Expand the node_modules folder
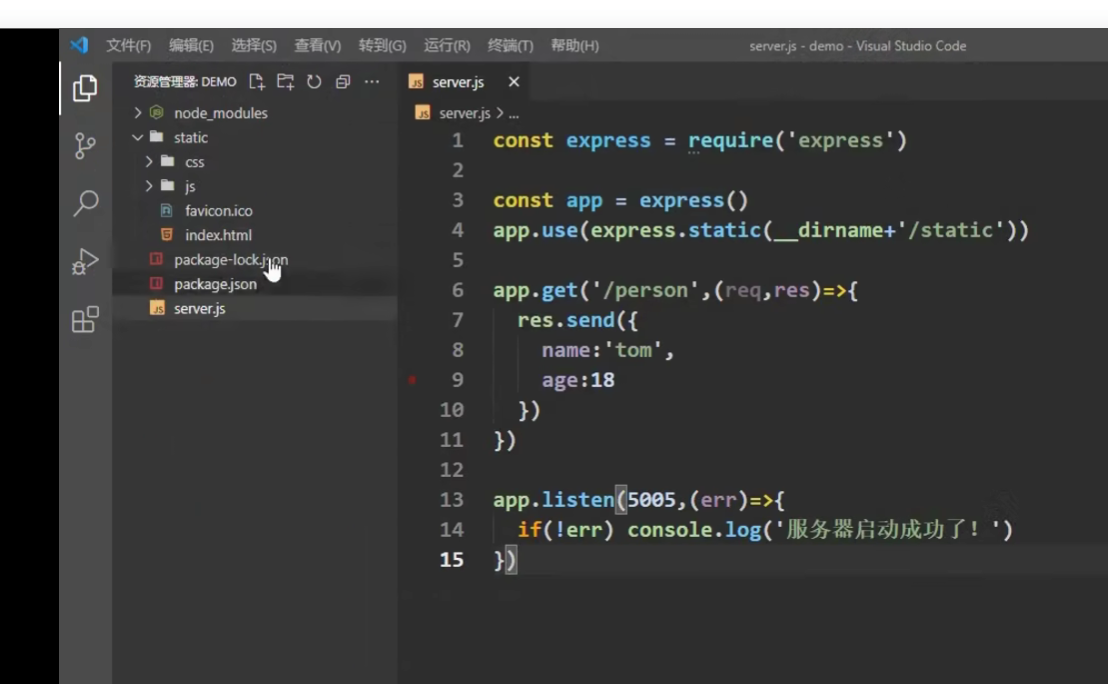Screen dimensions: 1108x684 [x=138, y=113]
